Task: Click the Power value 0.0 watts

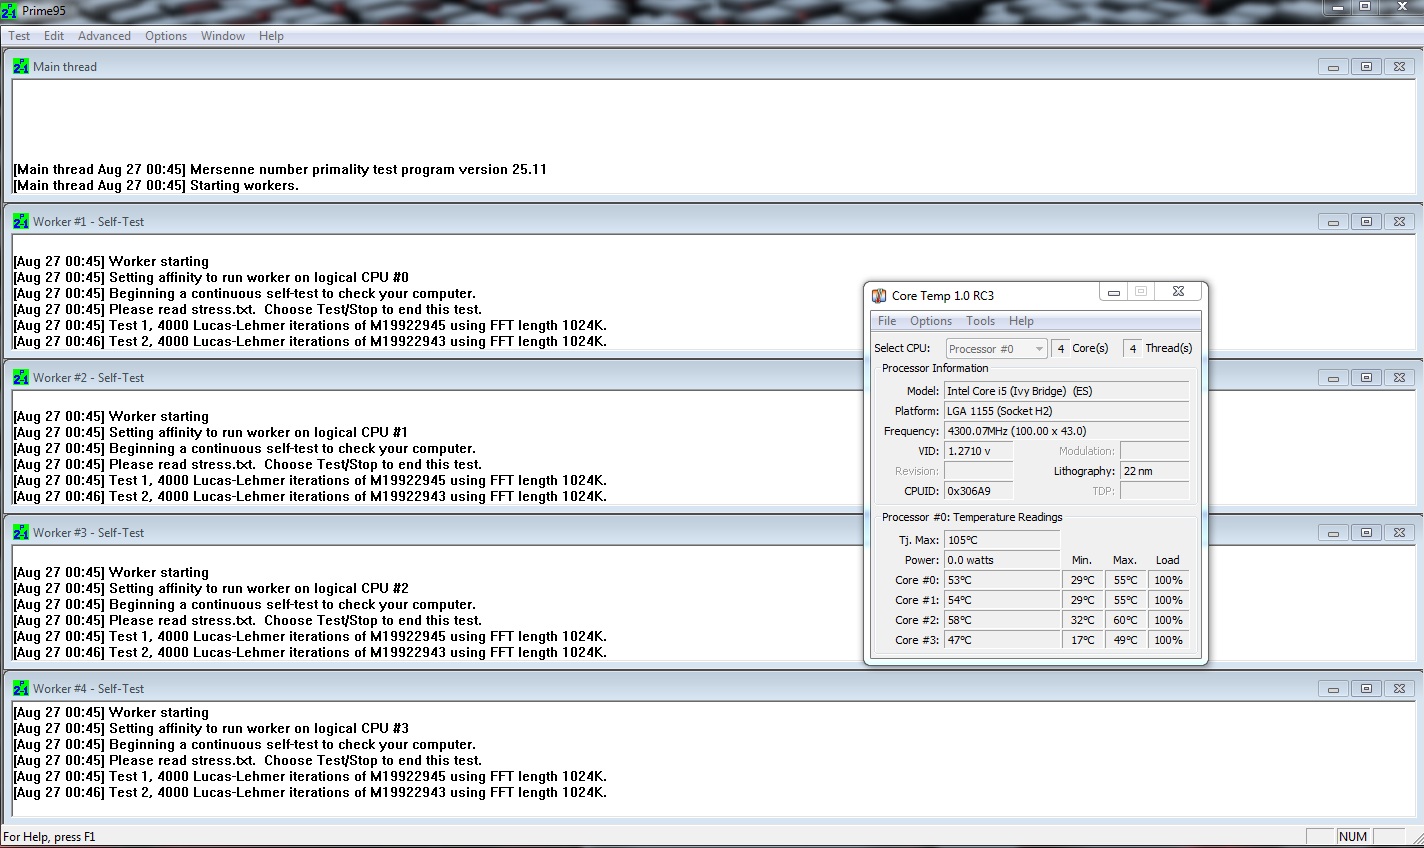Action: [x=1001, y=560]
